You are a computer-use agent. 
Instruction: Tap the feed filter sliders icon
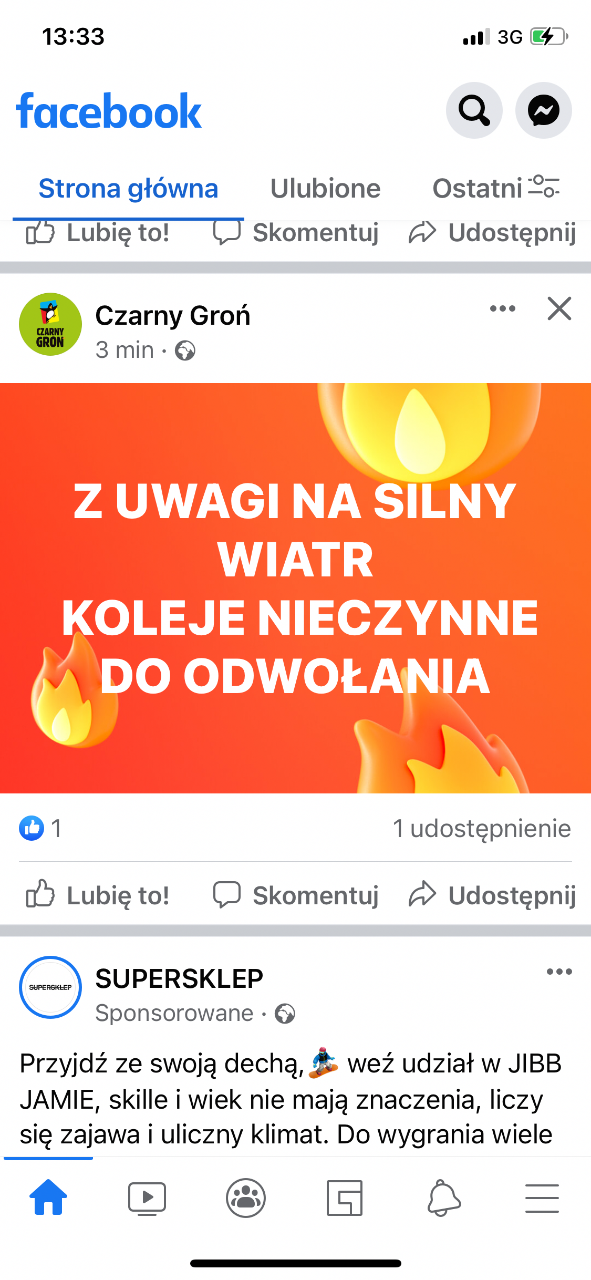(x=545, y=187)
